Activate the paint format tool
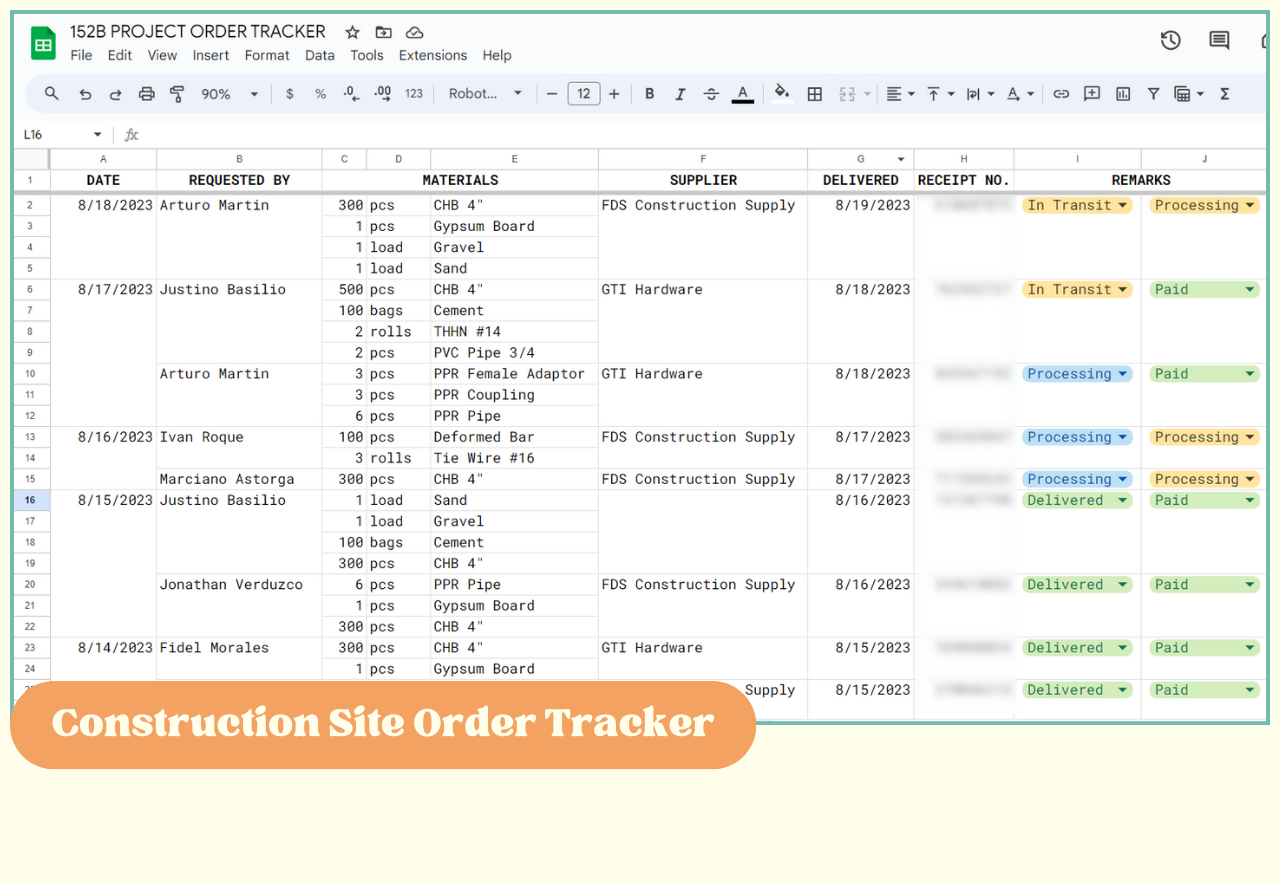 pyautogui.click(x=177, y=94)
